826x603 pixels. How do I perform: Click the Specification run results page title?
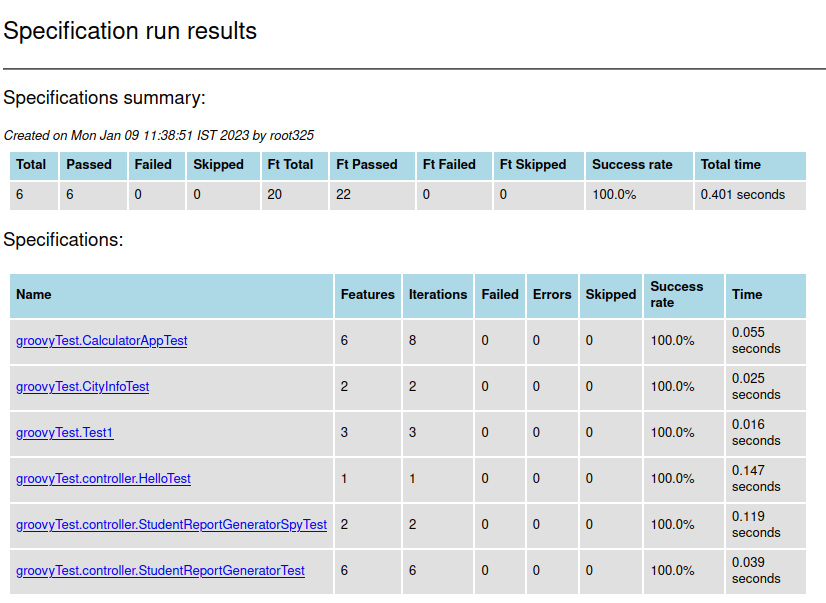130,31
